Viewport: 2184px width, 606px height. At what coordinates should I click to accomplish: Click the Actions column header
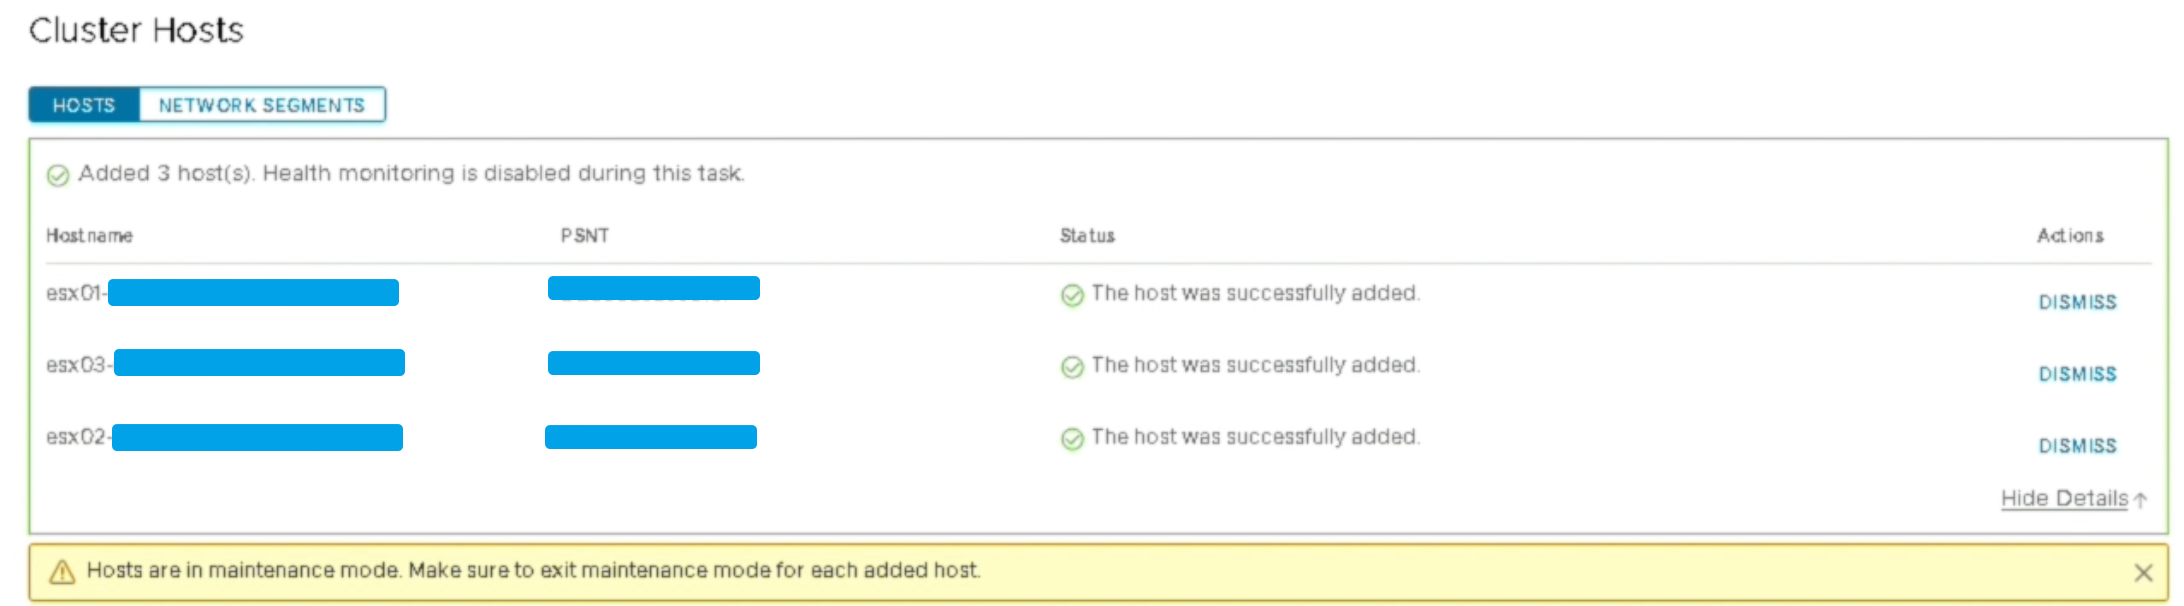pos(2070,236)
